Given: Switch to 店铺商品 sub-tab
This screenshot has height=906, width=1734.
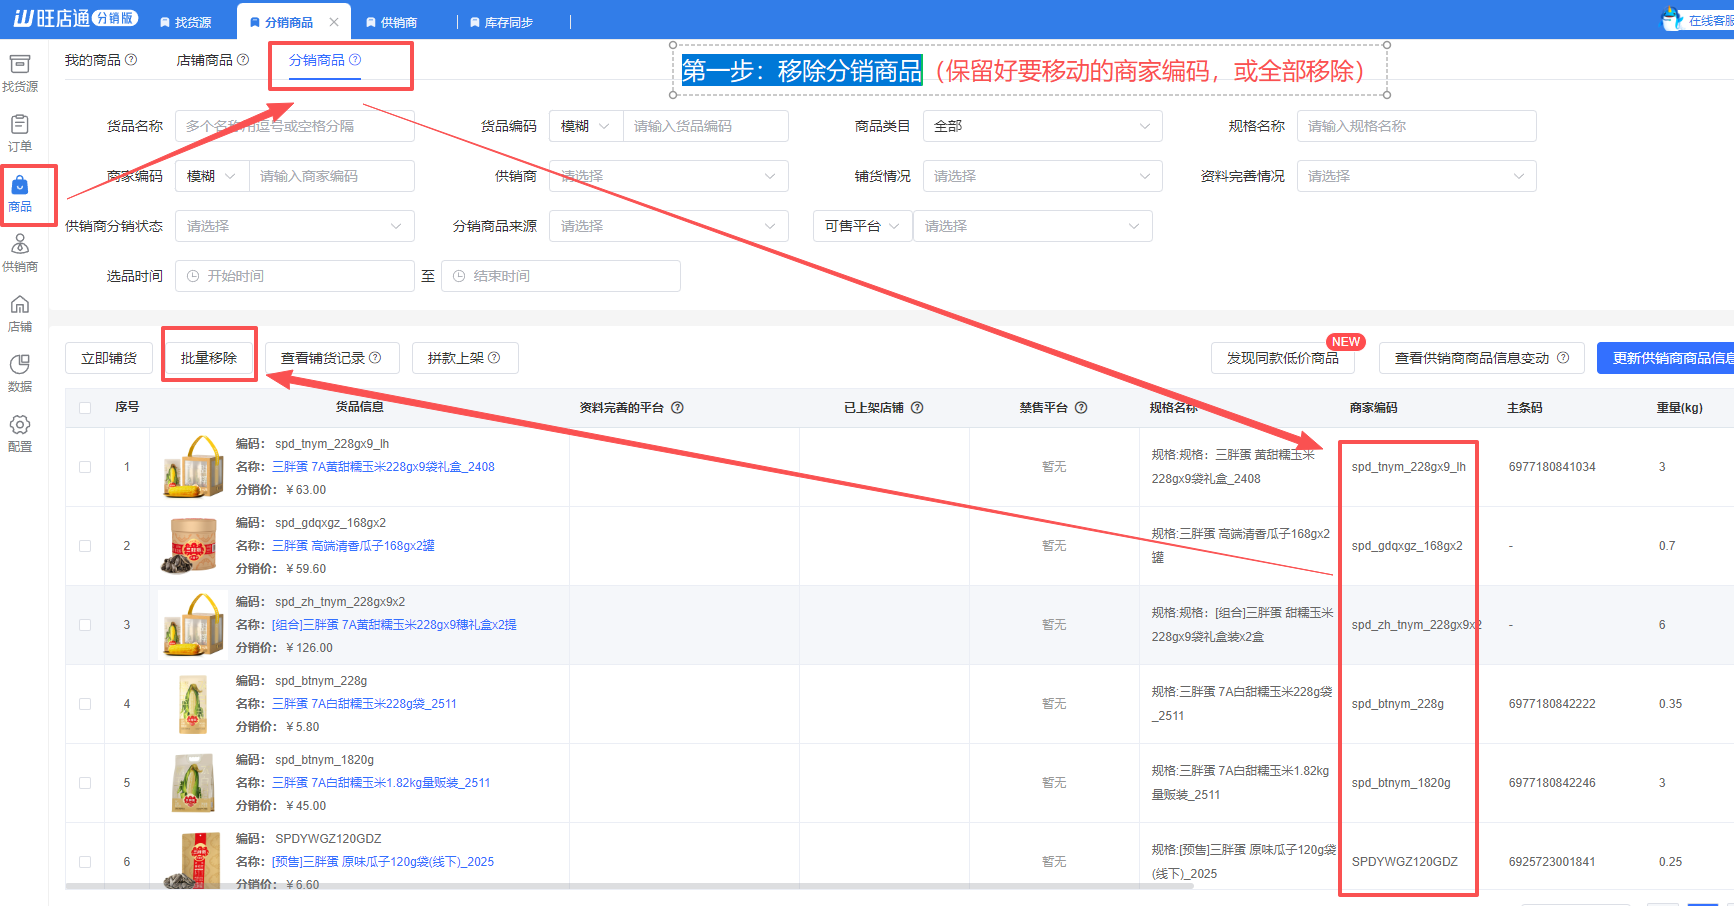Looking at the screenshot, I should tap(205, 60).
